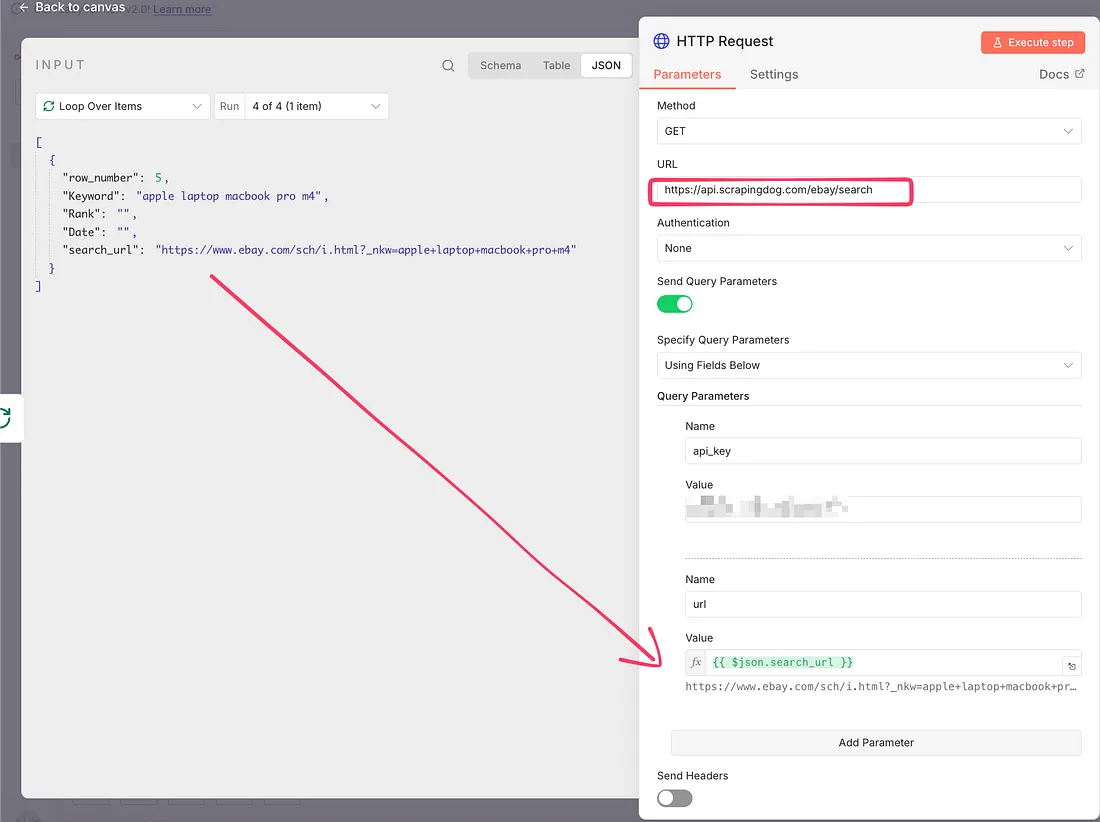Open the Method dropdown set to GET
The height and width of the screenshot is (822, 1100).
[x=868, y=131]
